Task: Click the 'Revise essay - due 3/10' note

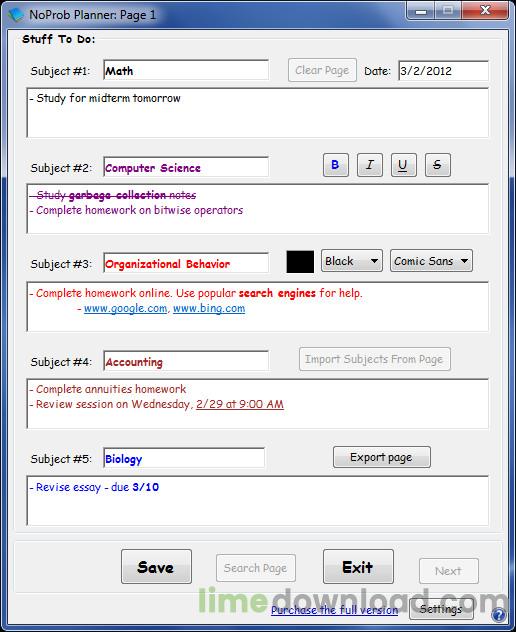Action: point(94,487)
